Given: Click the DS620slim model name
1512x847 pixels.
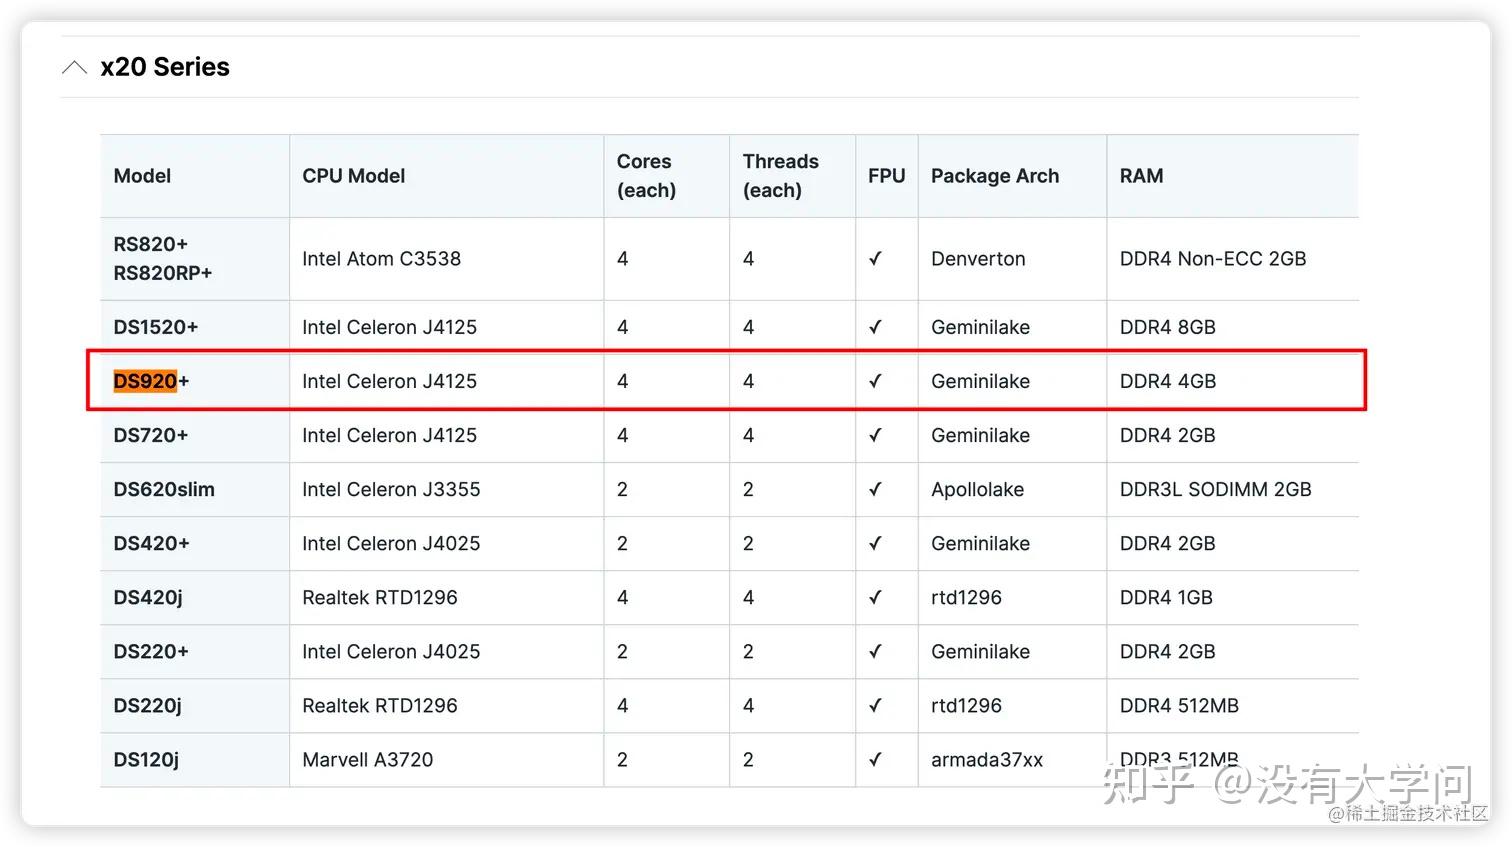Looking at the screenshot, I should (x=163, y=489).
